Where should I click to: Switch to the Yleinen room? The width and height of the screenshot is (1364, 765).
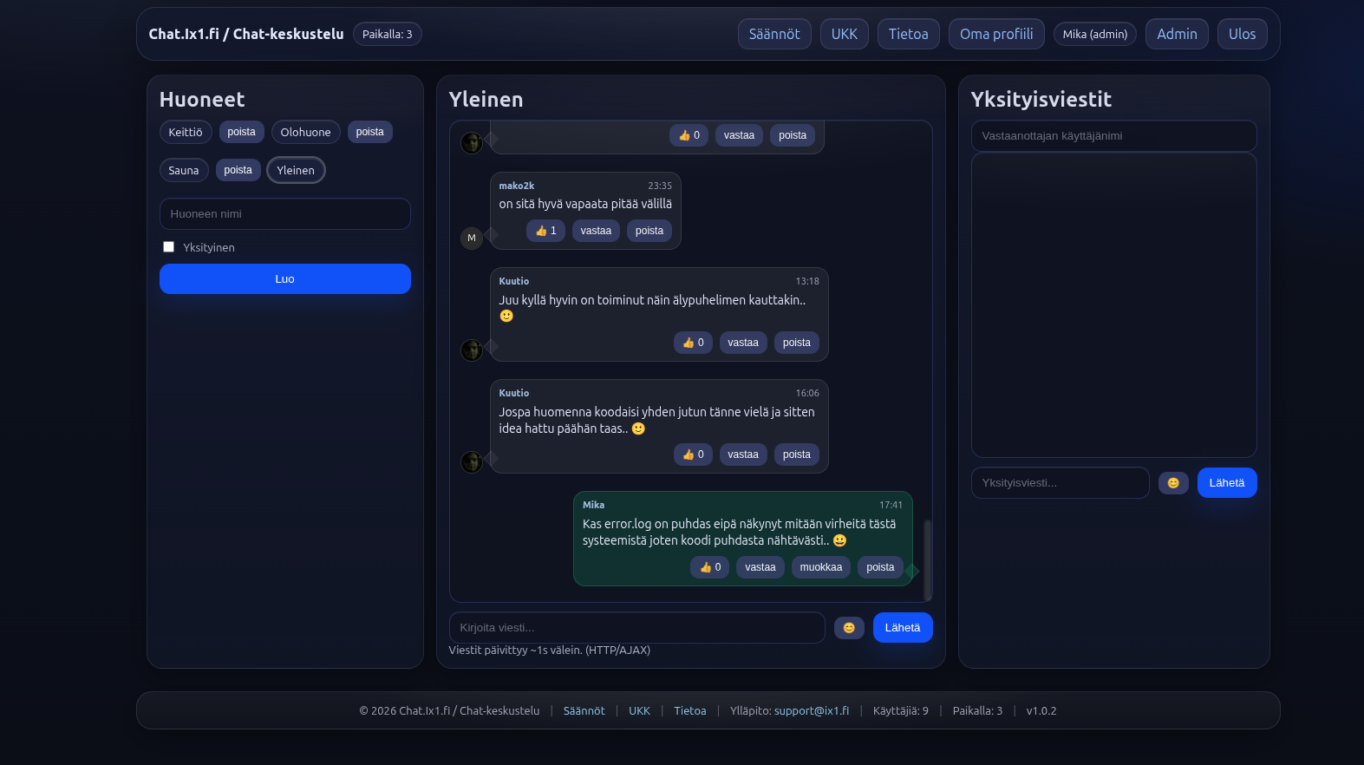[295, 170]
